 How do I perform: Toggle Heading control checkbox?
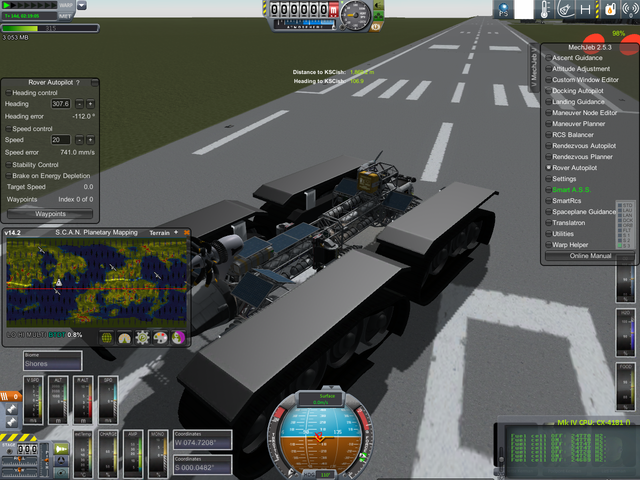[8, 93]
